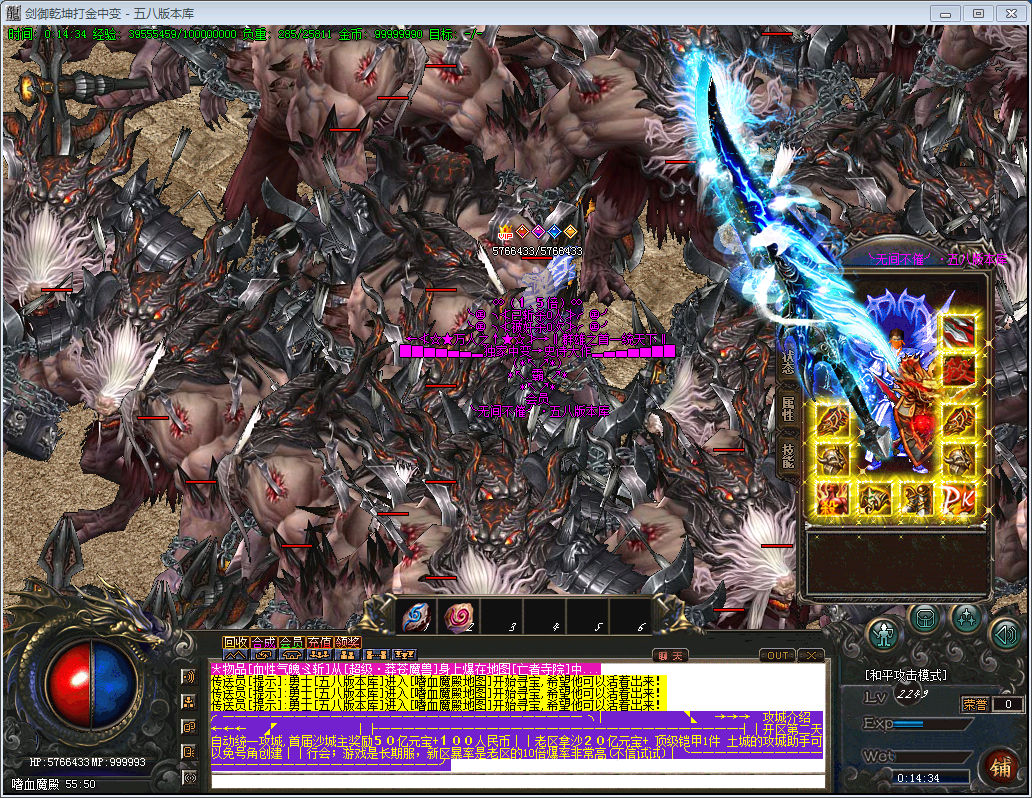Select empty hotbar slot 6
Viewport: 1032px width, 798px height.
(x=631, y=618)
